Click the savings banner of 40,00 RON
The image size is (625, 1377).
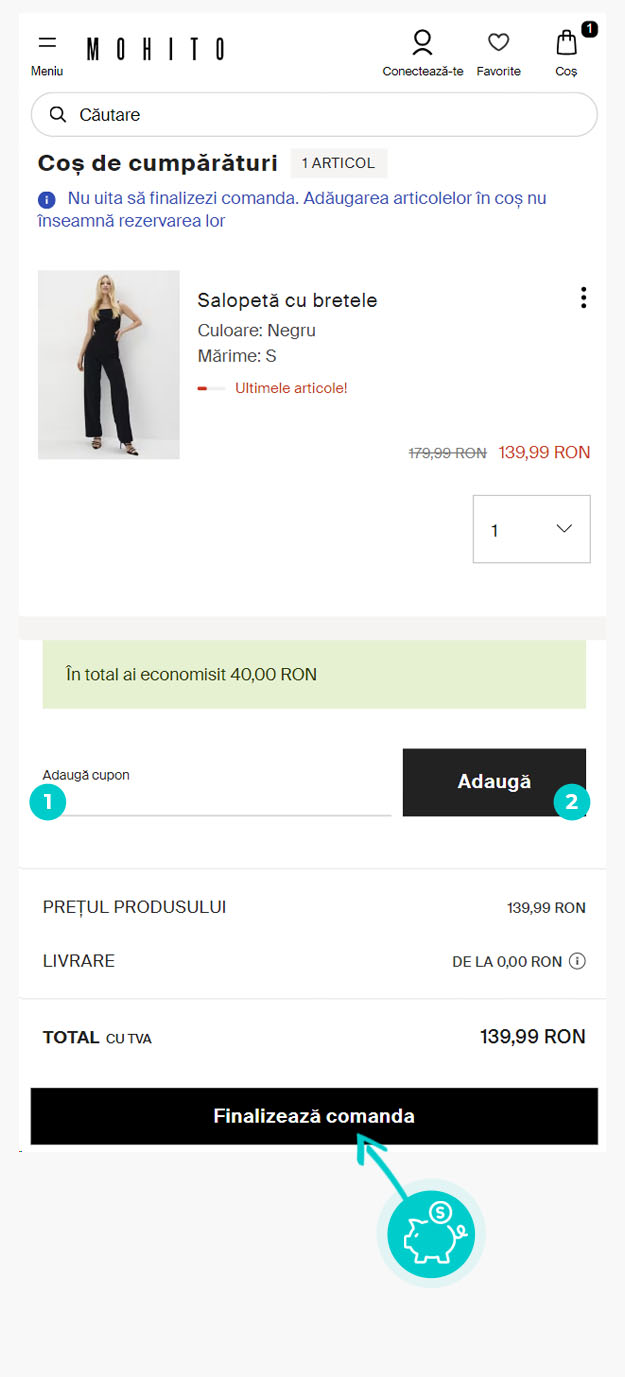click(314, 675)
